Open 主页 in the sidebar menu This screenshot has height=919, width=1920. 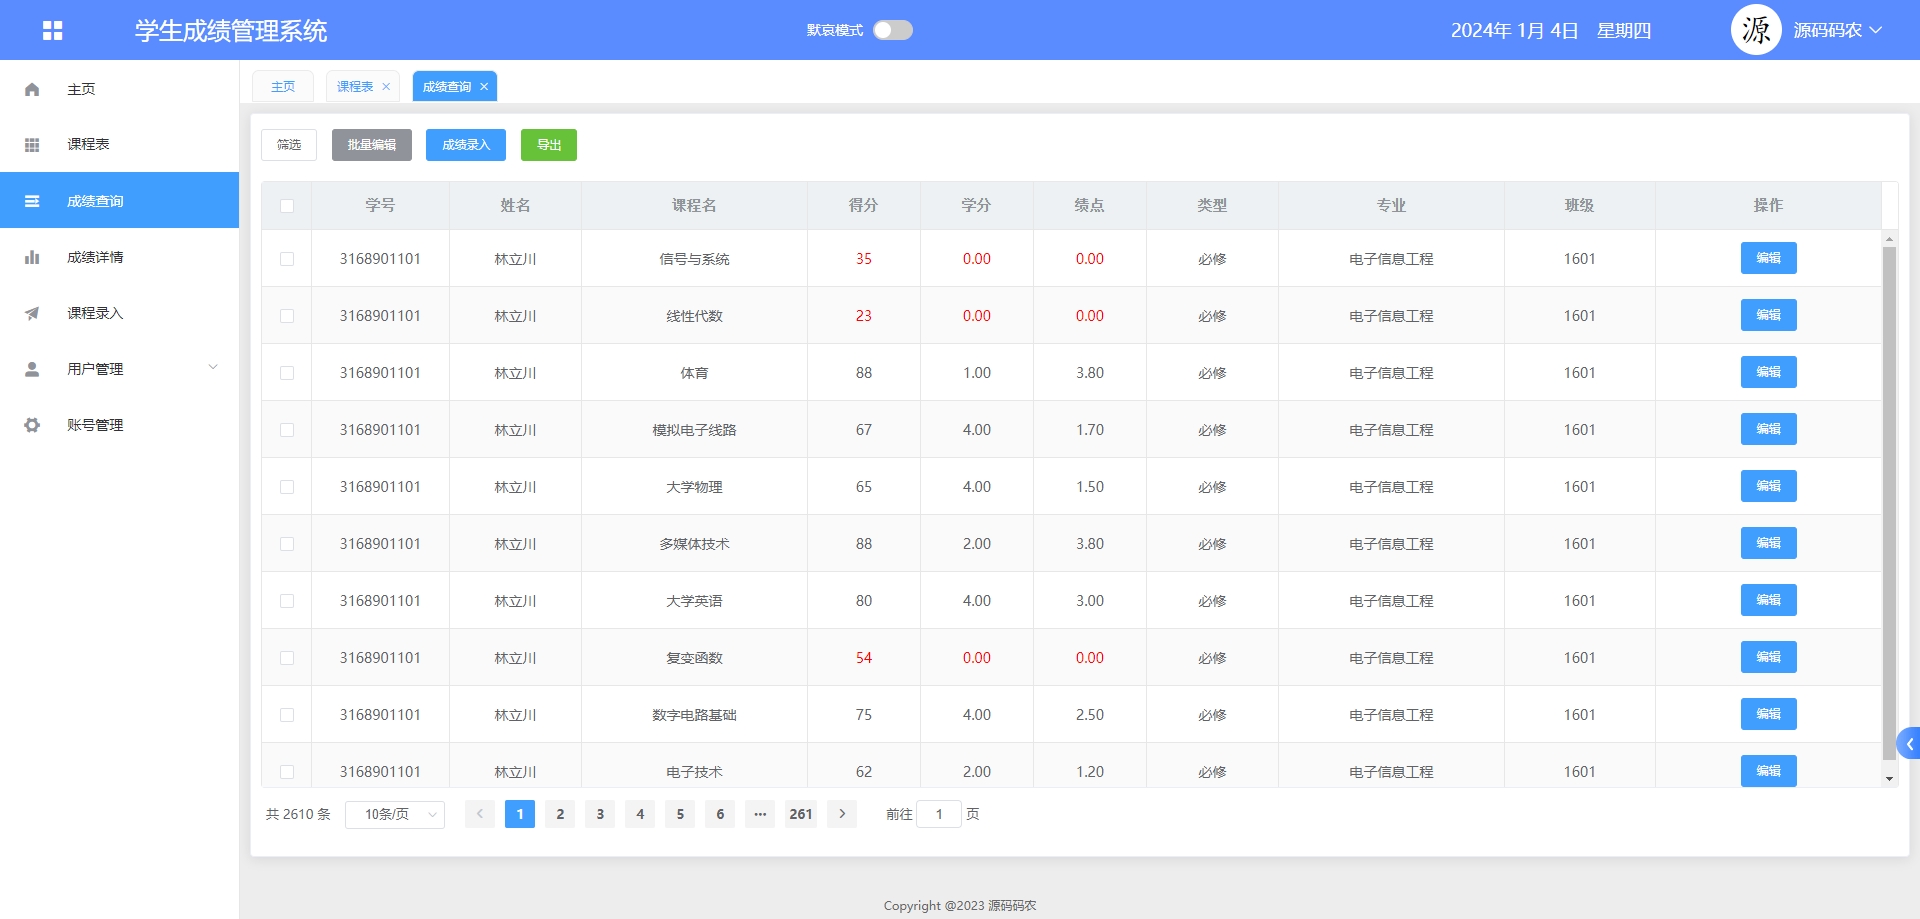(120, 89)
